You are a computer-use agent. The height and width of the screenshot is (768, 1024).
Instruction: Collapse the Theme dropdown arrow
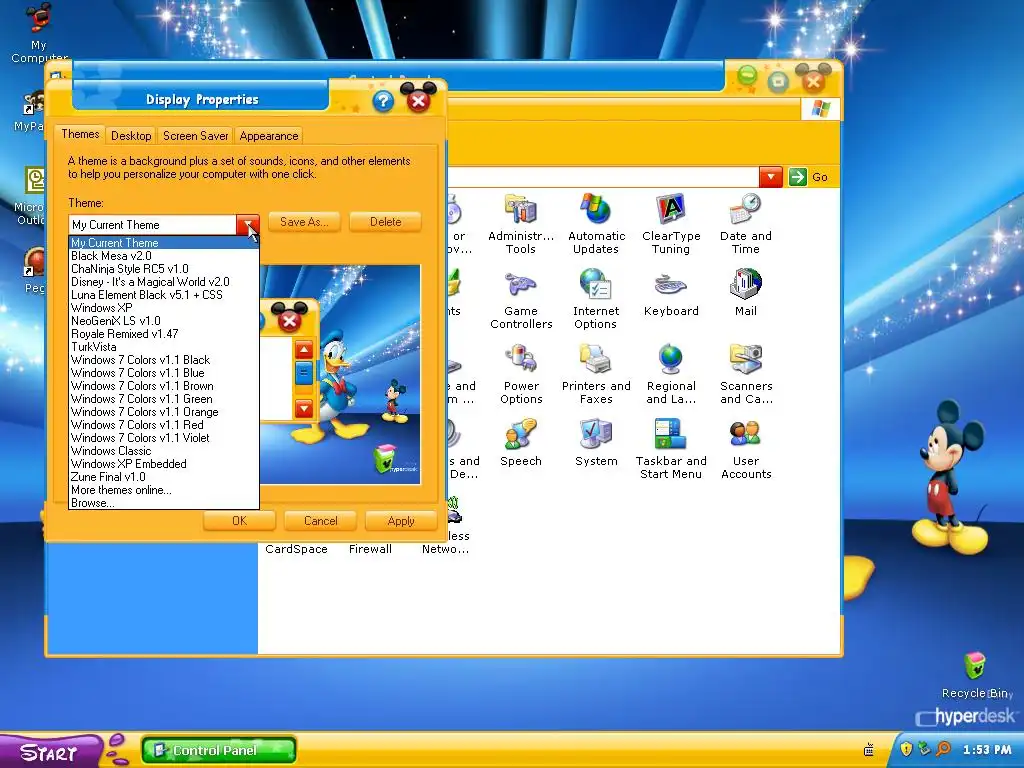point(248,225)
